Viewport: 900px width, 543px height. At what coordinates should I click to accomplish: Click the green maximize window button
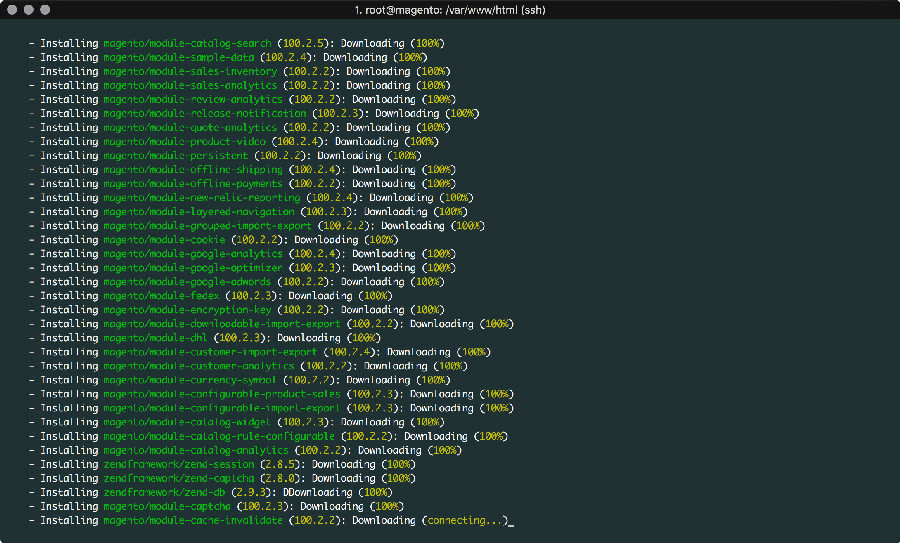tap(45, 10)
